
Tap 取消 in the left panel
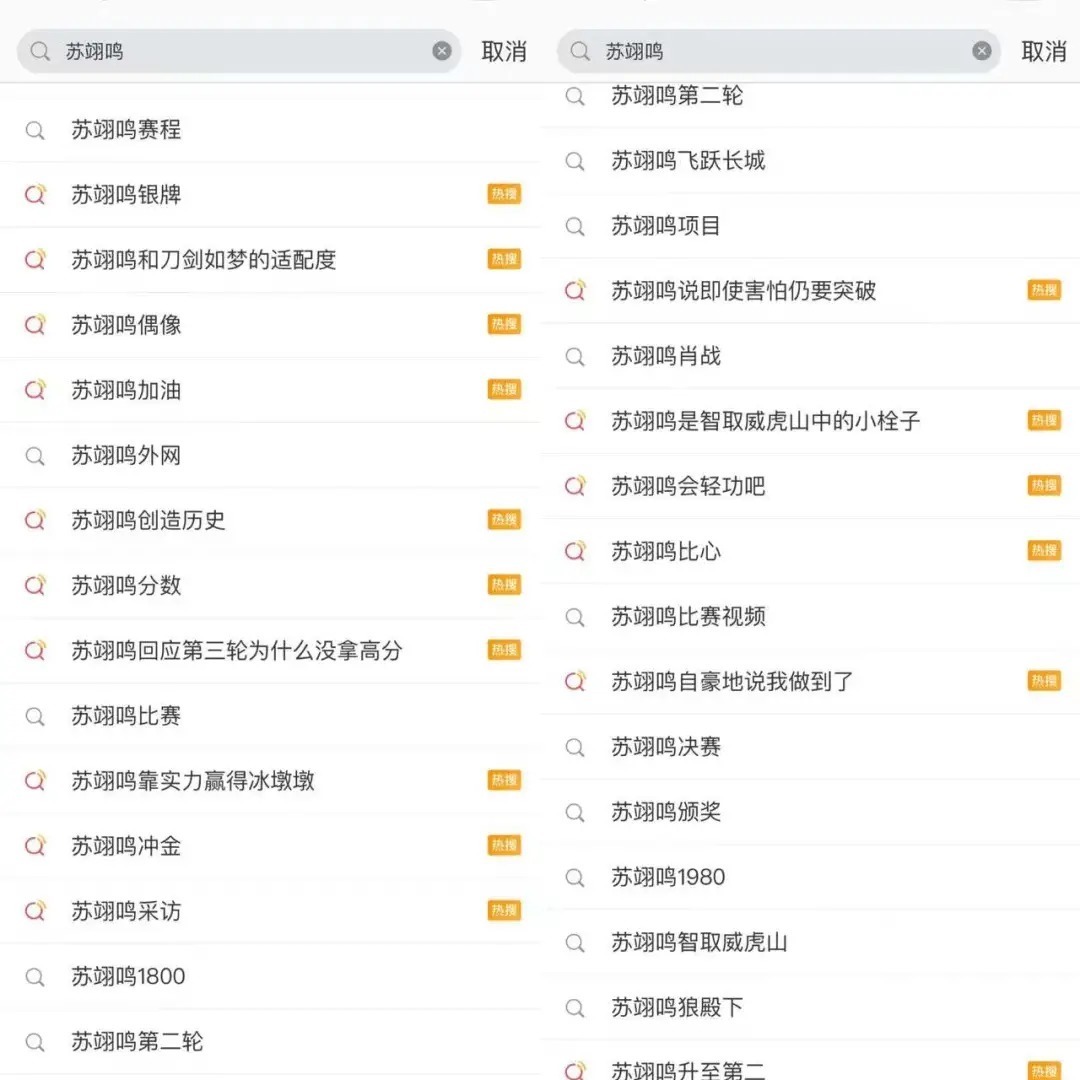tap(503, 51)
